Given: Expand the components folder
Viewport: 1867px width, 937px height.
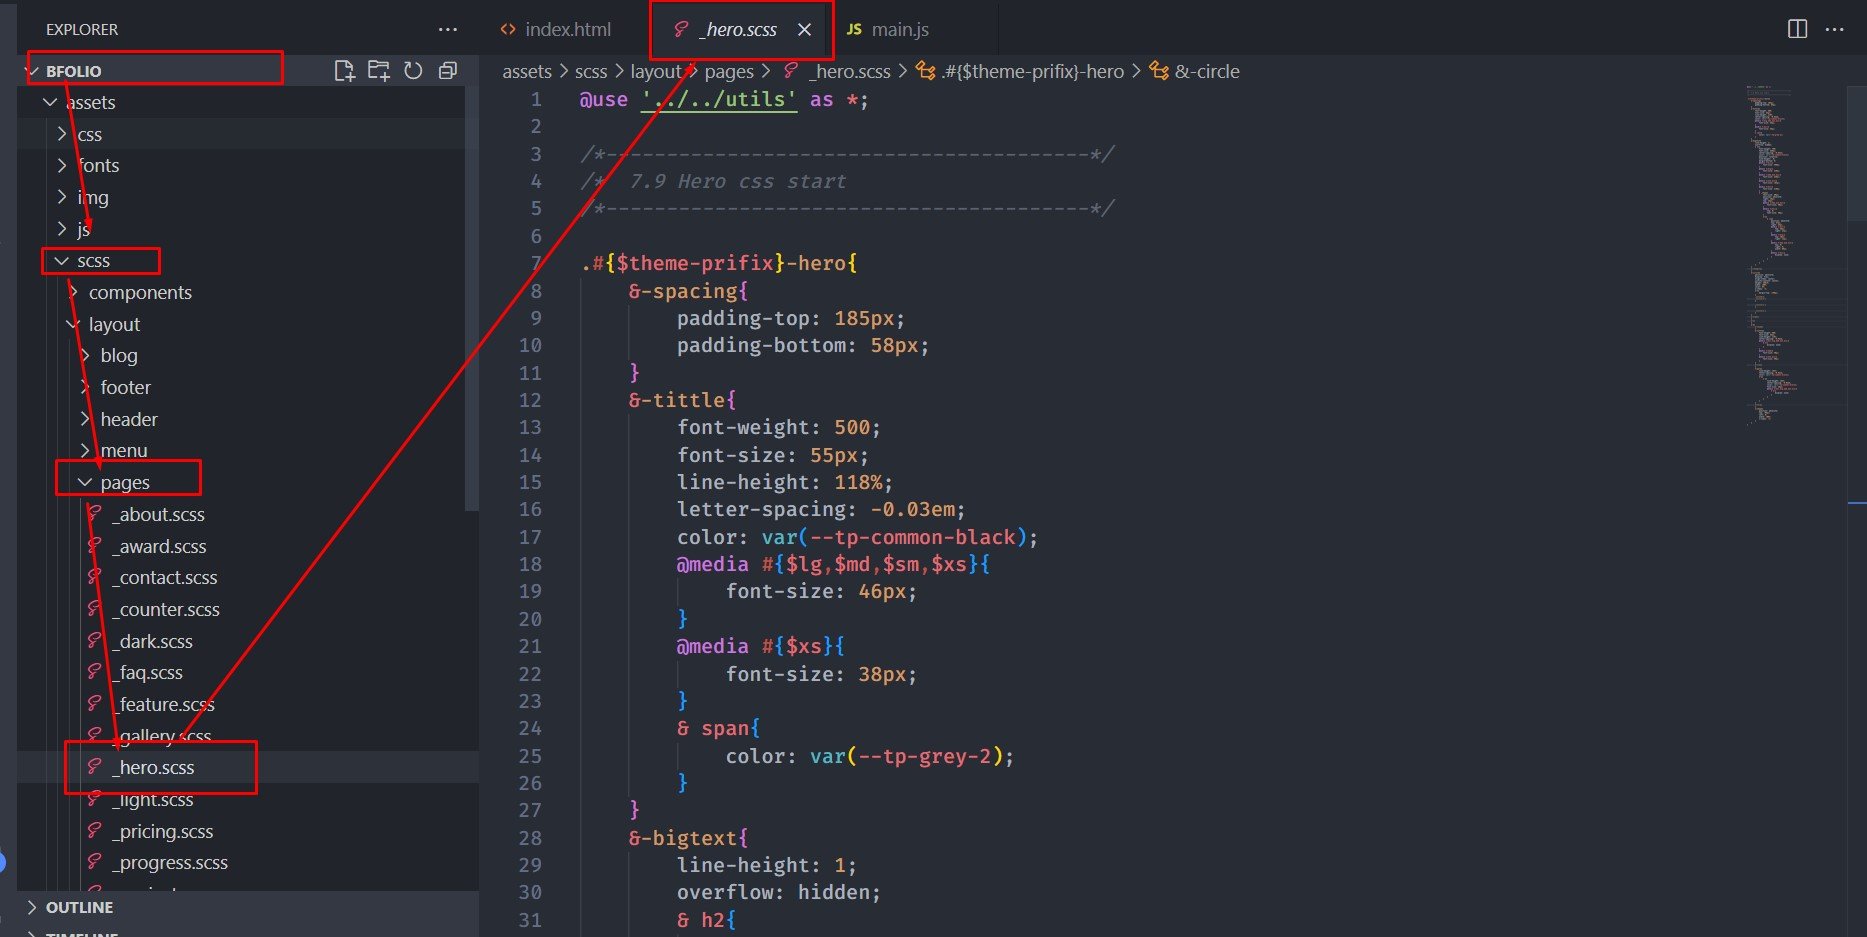Looking at the screenshot, I should [140, 293].
